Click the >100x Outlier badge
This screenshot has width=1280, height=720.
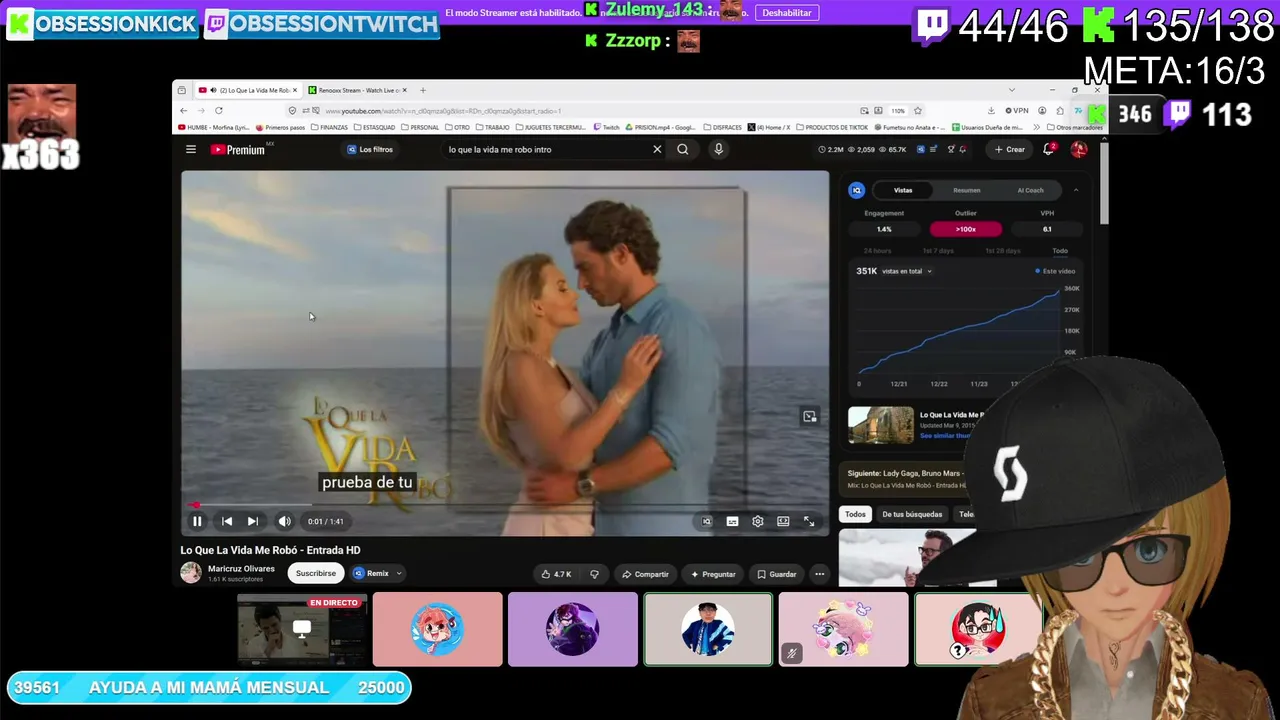(966, 229)
